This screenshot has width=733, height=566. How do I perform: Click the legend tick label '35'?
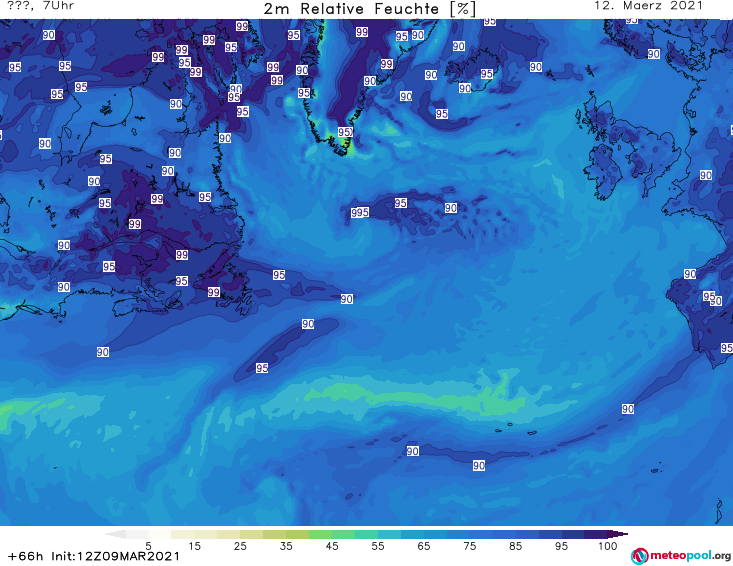pyautogui.click(x=286, y=546)
